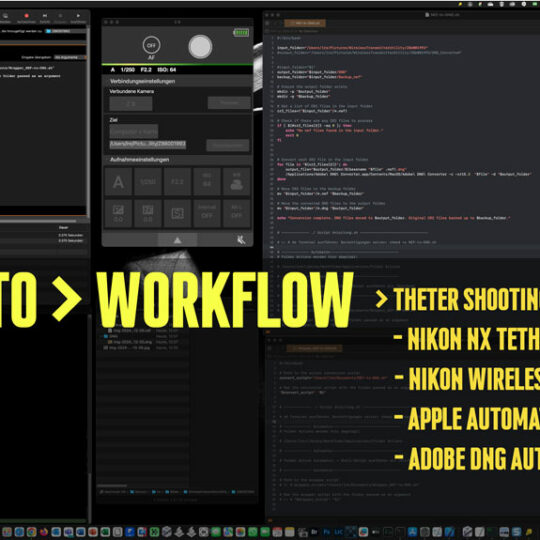Viewport: 540px width, 540px height.
Task: Click the F2.2 aperture tile
Action: (x=177, y=181)
